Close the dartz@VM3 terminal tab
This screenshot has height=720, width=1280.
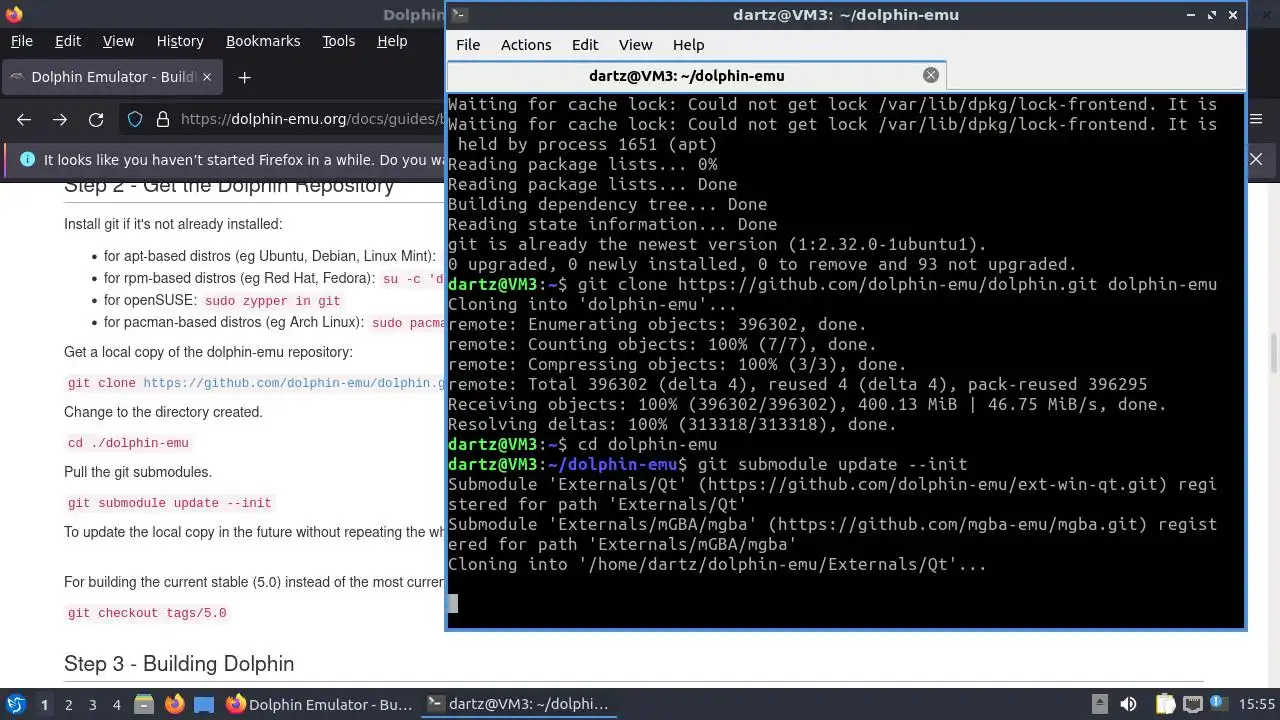pyautogui.click(x=931, y=75)
